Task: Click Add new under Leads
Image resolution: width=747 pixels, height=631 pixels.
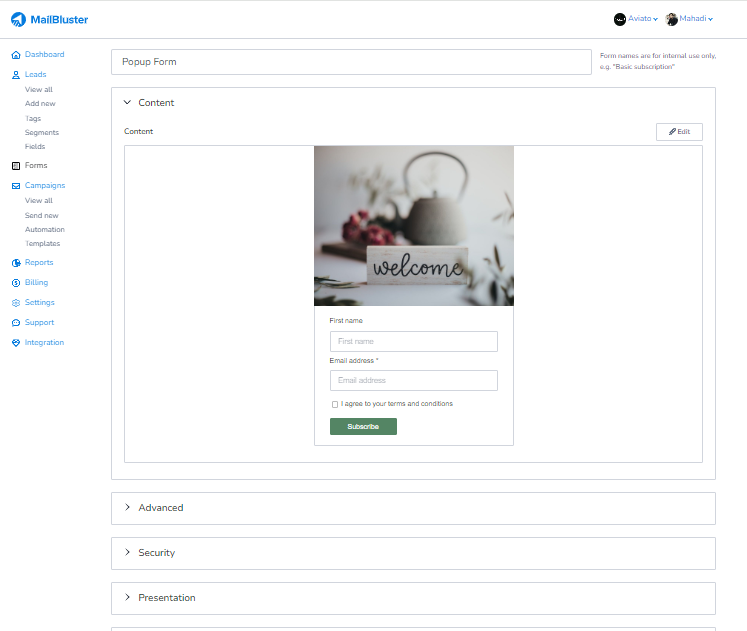Action: click(x=40, y=103)
